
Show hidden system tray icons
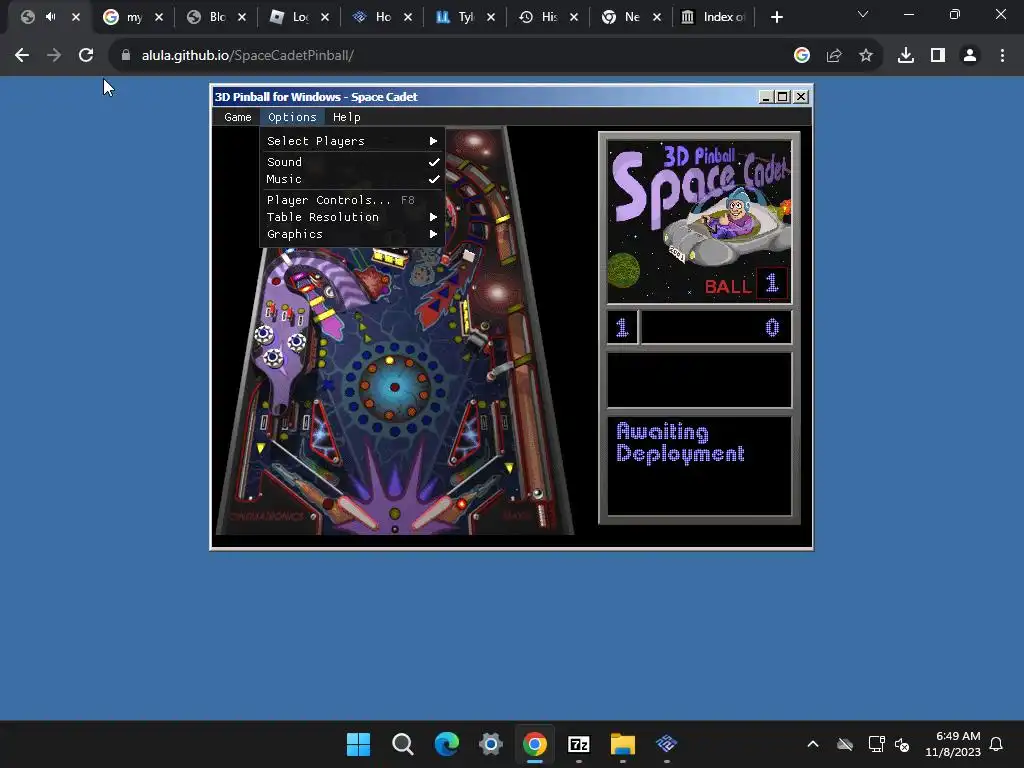point(813,744)
